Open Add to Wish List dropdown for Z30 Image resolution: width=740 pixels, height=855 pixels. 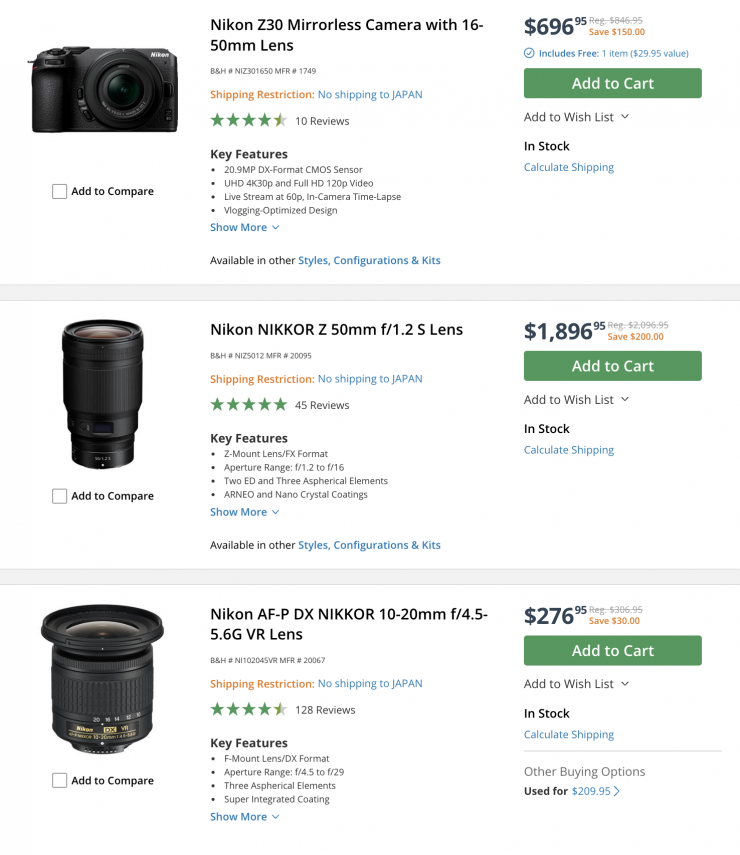coord(576,117)
